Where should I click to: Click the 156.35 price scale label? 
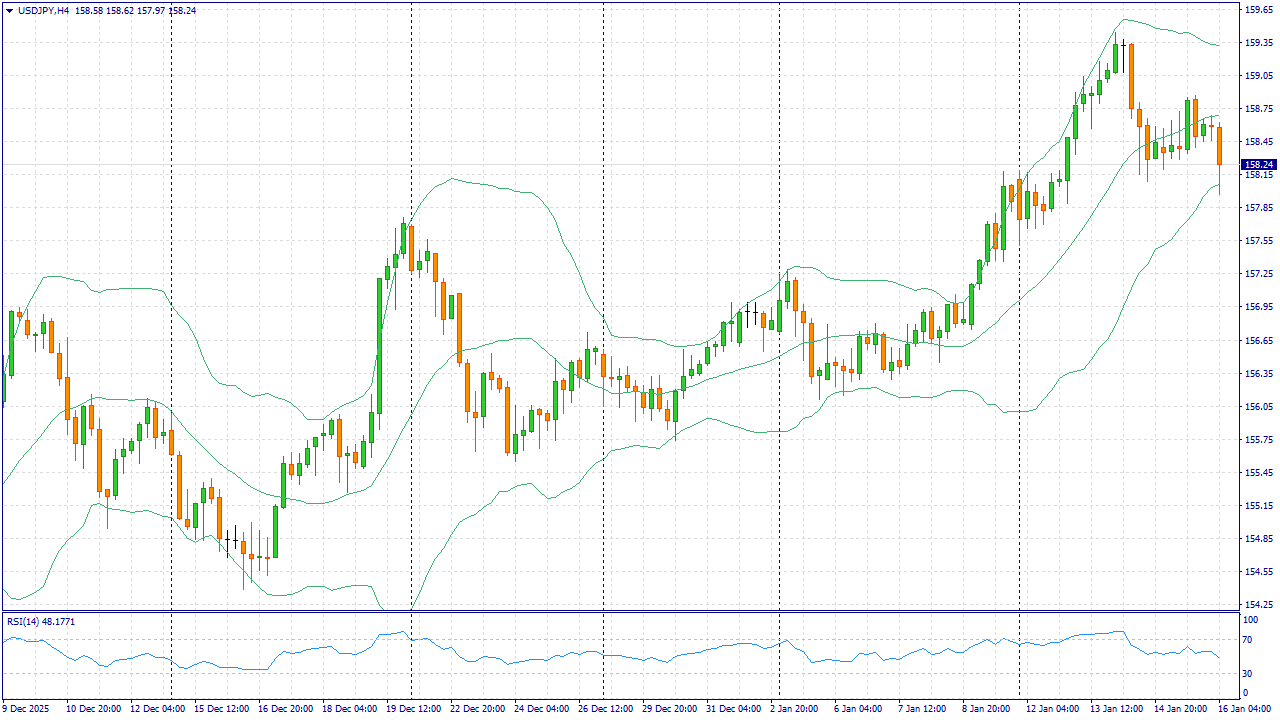tap(1258, 374)
